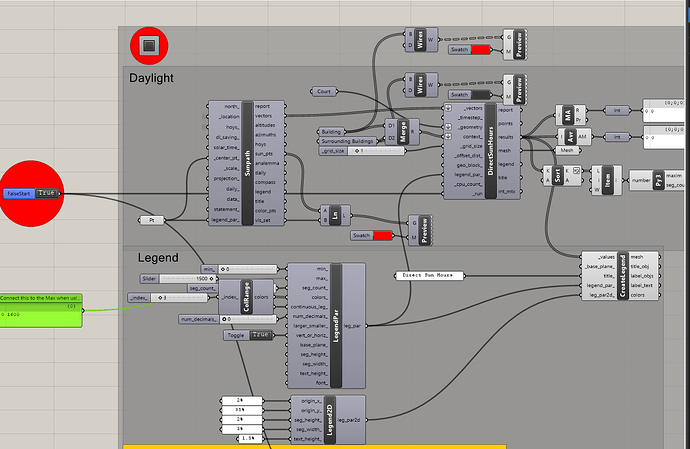
Task: Adjust the Slider set to 1500
Action: coord(188,279)
